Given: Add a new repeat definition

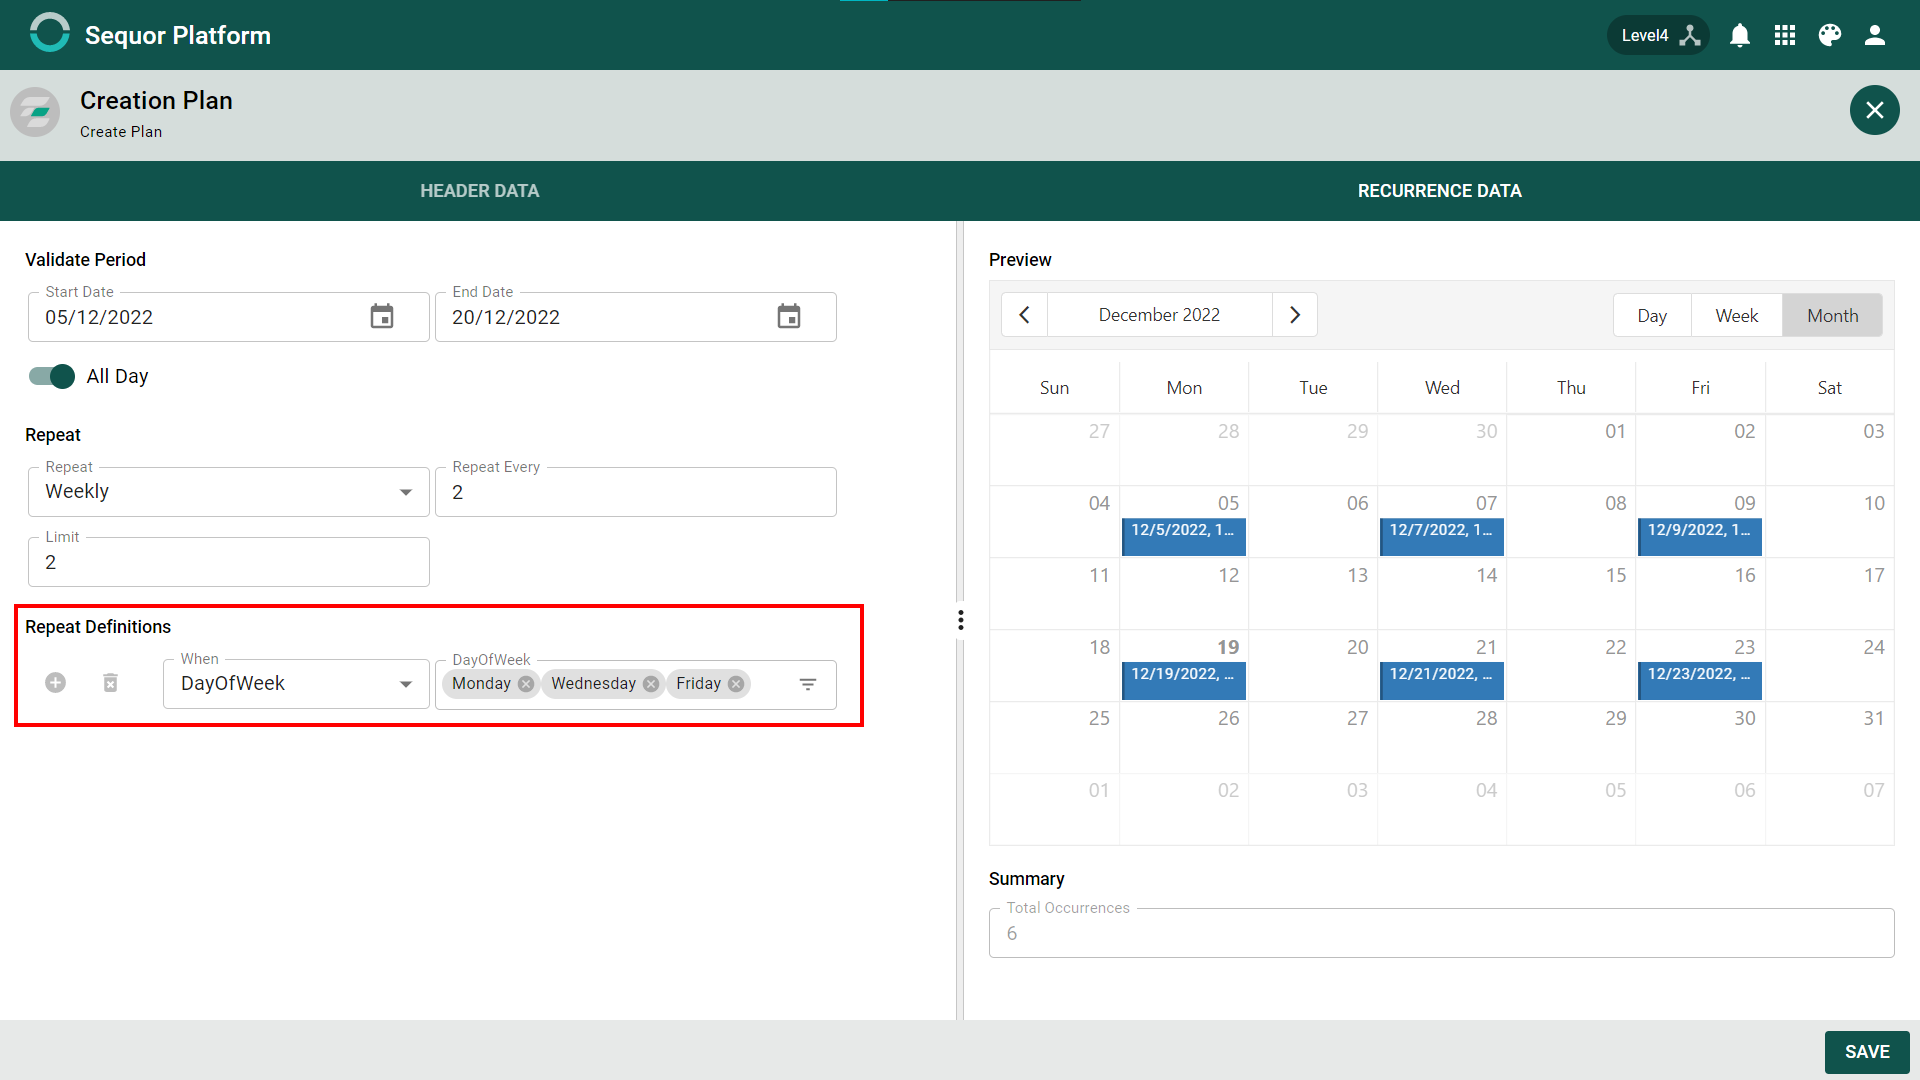Looking at the screenshot, I should [56, 683].
